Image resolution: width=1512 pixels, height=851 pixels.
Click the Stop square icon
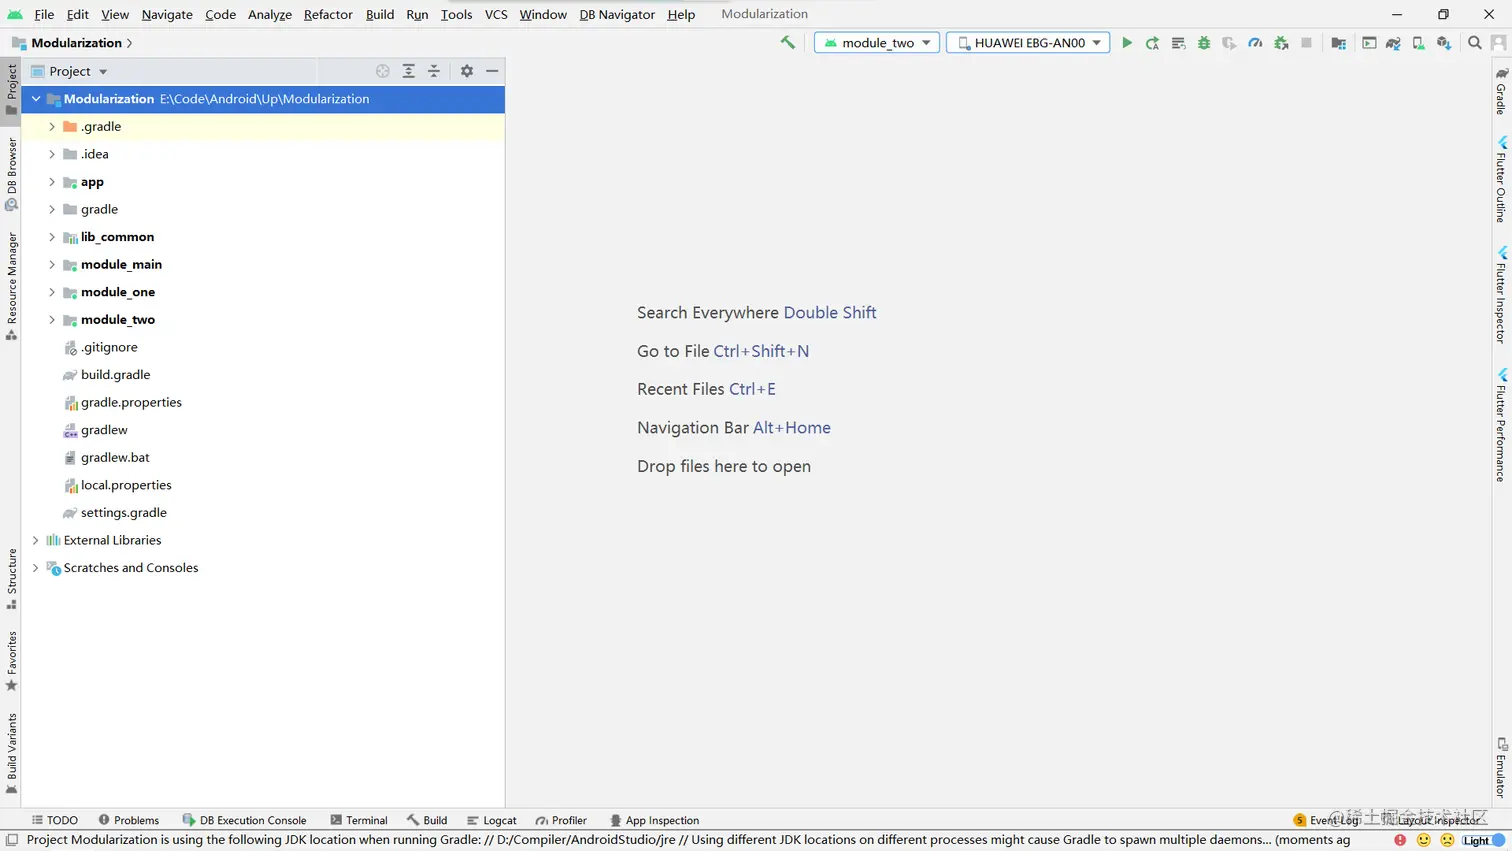(1306, 43)
